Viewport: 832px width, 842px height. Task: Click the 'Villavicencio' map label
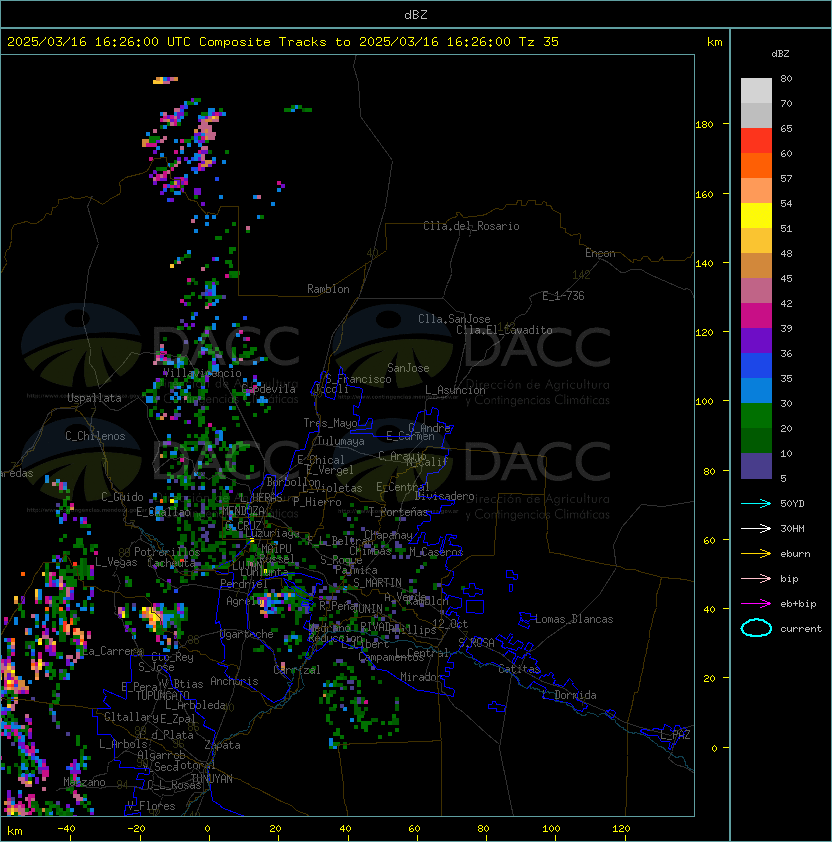click(x=202, y=373)
